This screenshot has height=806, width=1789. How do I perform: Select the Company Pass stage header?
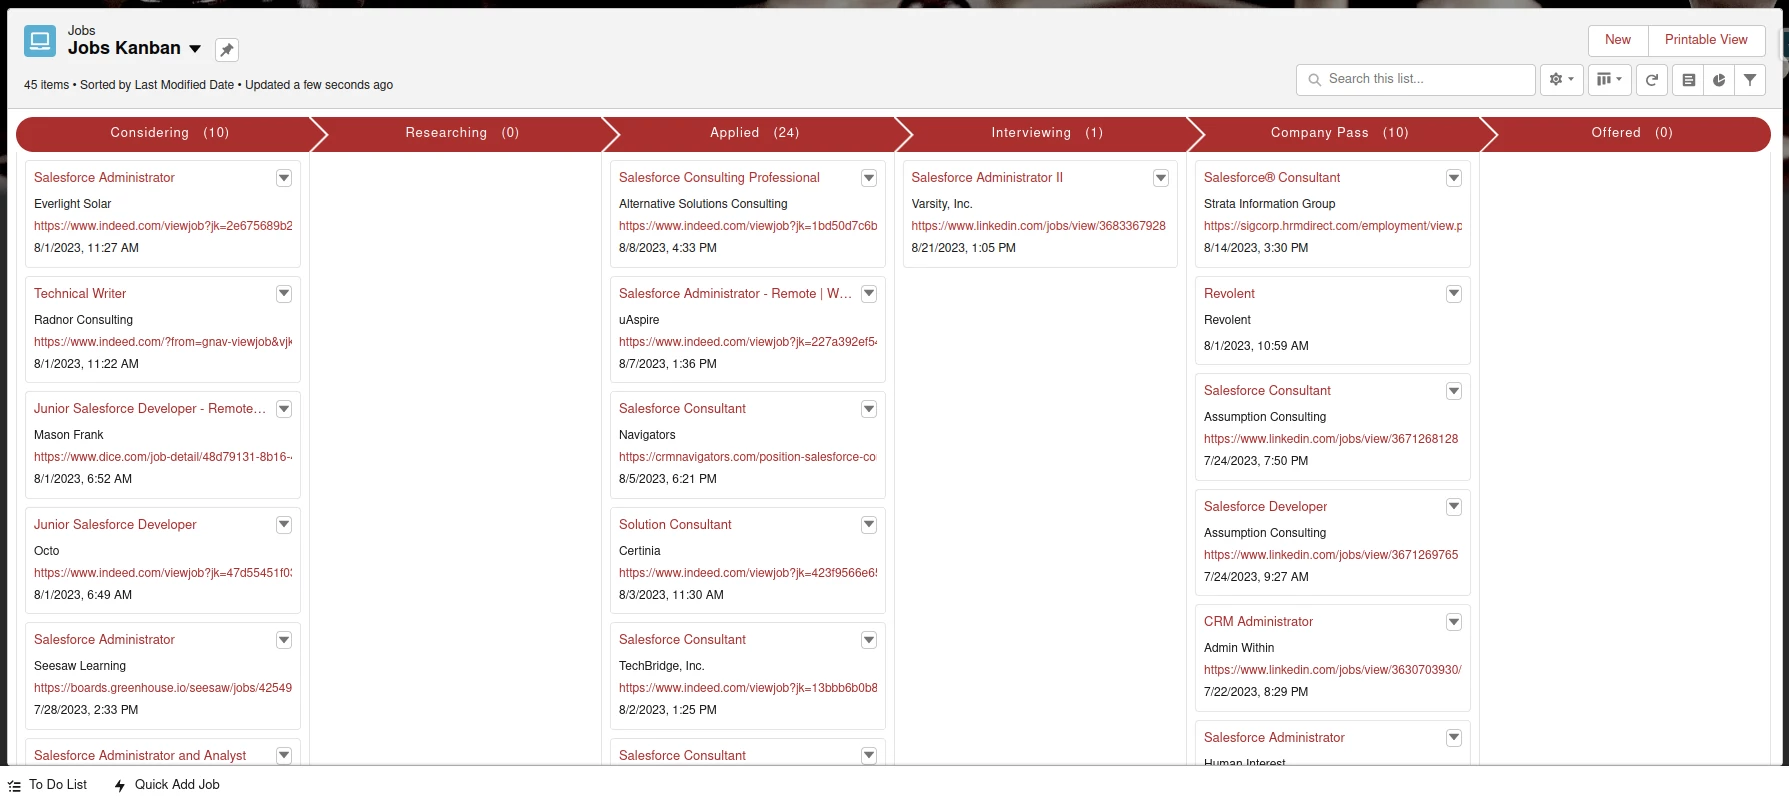coord(1339,133)
